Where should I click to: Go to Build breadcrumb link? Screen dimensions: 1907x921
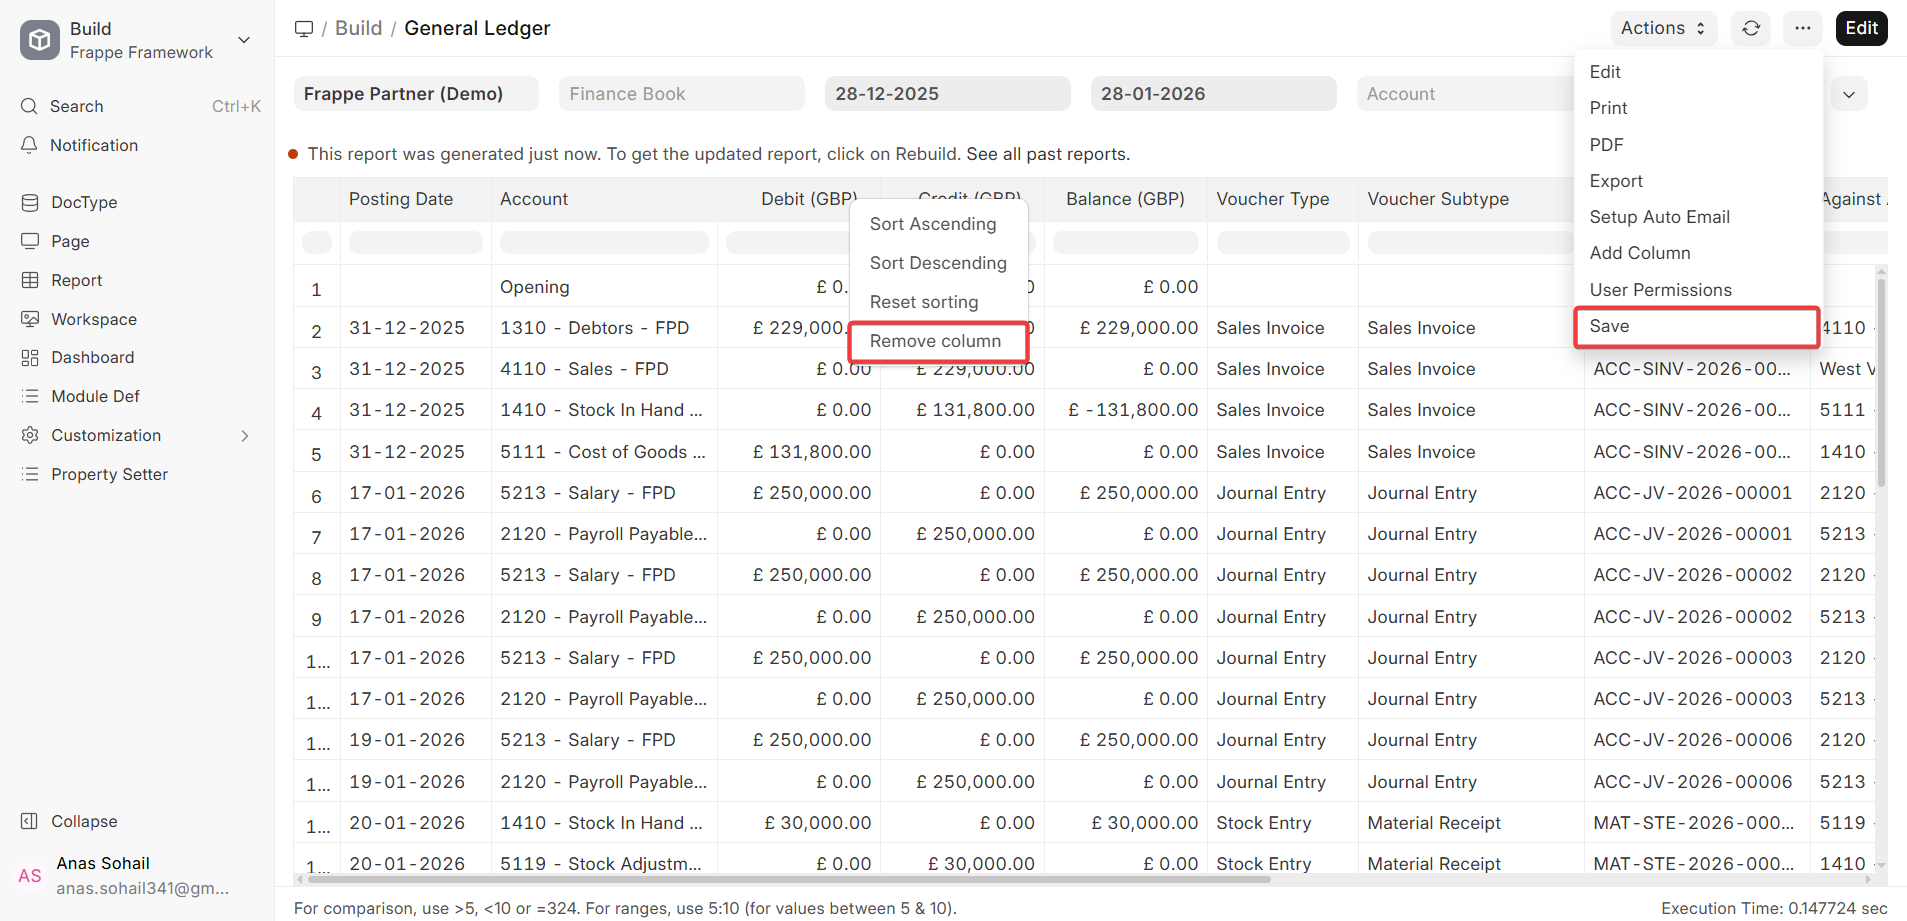tap(358, 28)
